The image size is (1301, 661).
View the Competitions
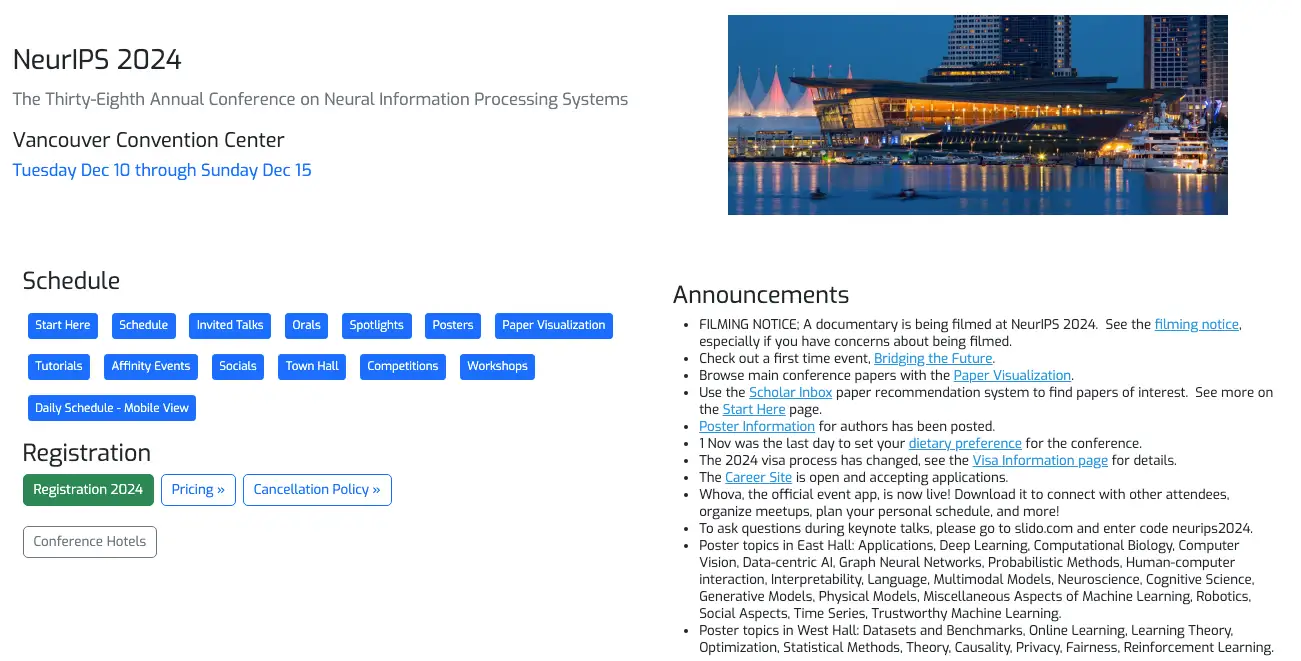pos(403,366)
